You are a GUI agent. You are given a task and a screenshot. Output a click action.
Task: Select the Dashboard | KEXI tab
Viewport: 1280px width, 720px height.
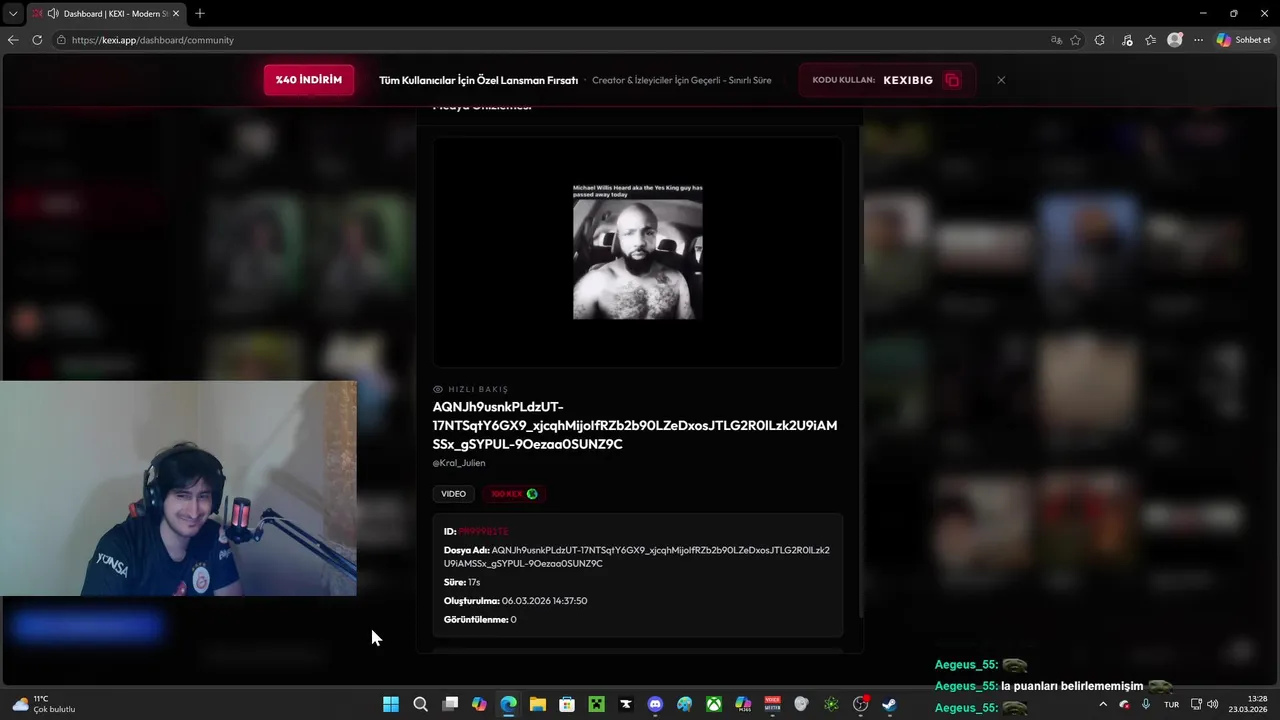coord(105,13)
